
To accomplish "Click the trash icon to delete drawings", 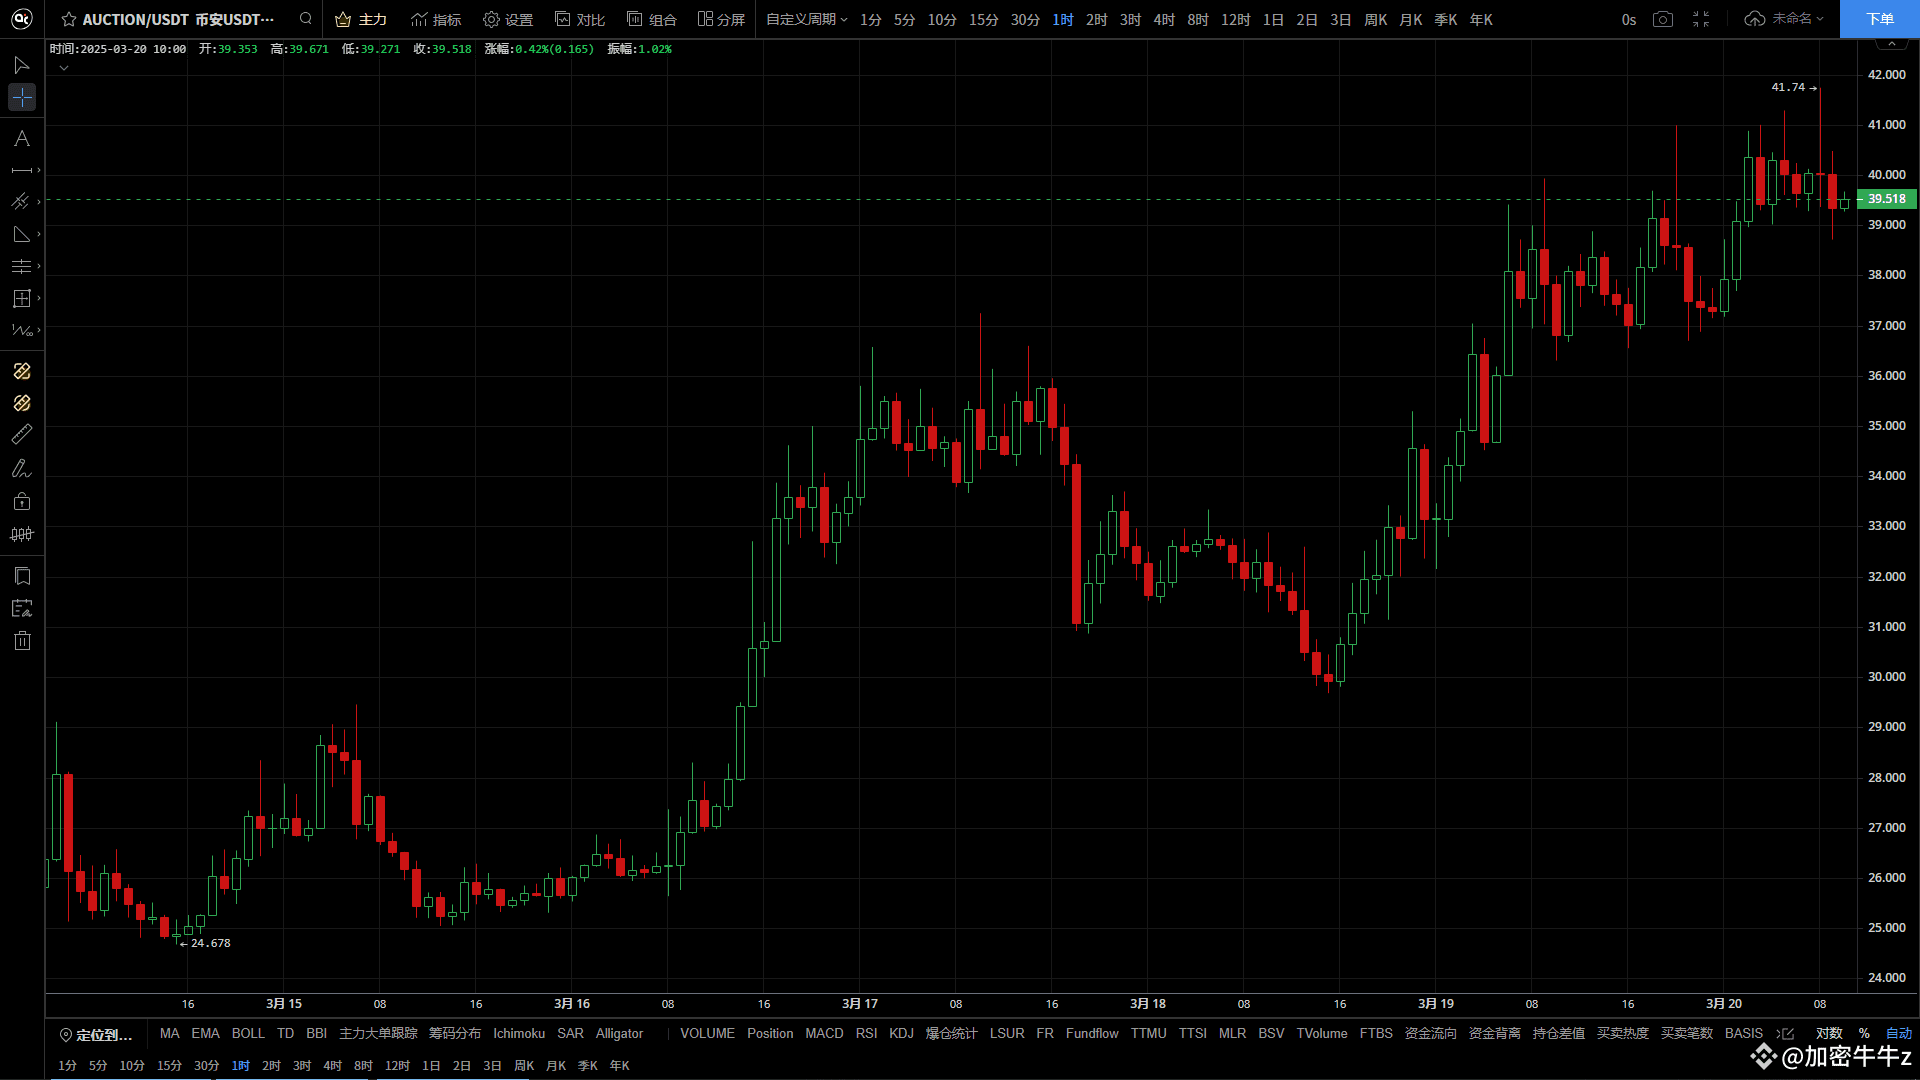I will click(x=21, y=641).
